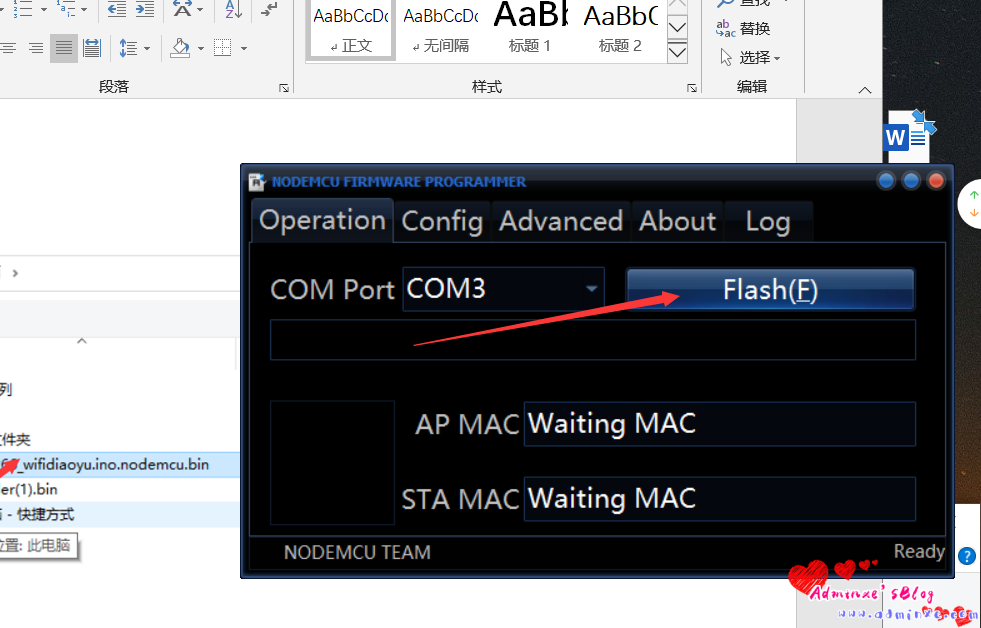Click the shading paint bucket icon
This screenshot has height=628, width=981.
(x=180, y=48)
